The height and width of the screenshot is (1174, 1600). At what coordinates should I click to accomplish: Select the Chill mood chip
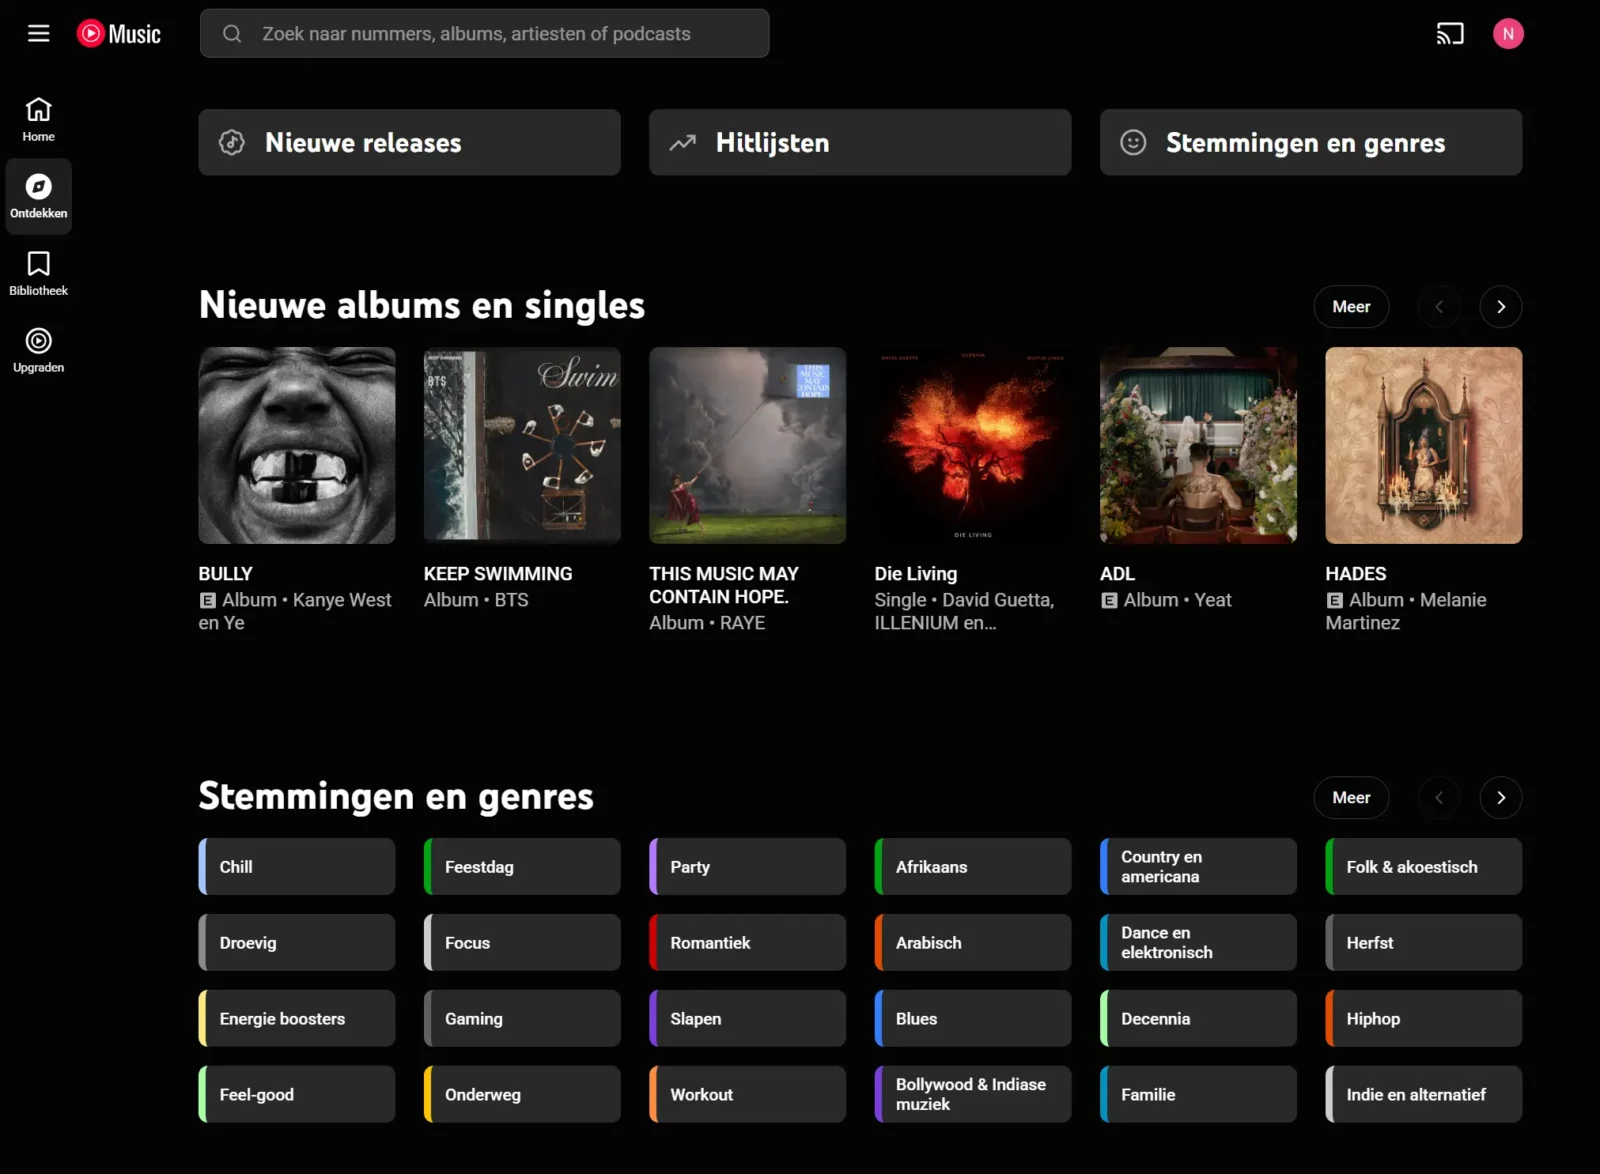click(x=296, y=866)
